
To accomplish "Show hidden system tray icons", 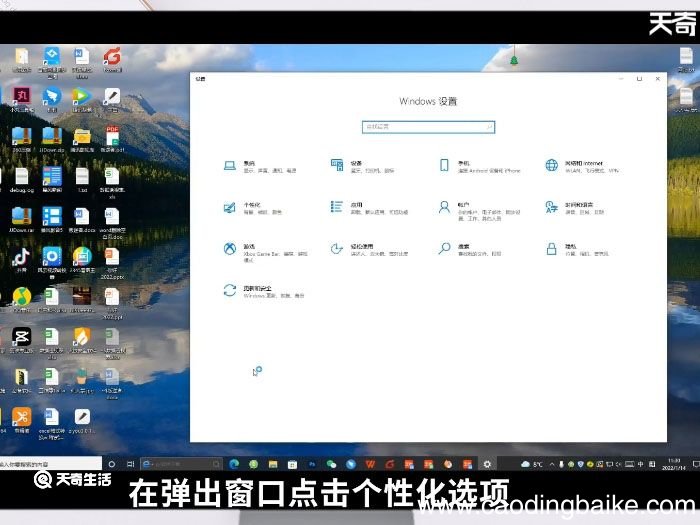I will [552, 464].
